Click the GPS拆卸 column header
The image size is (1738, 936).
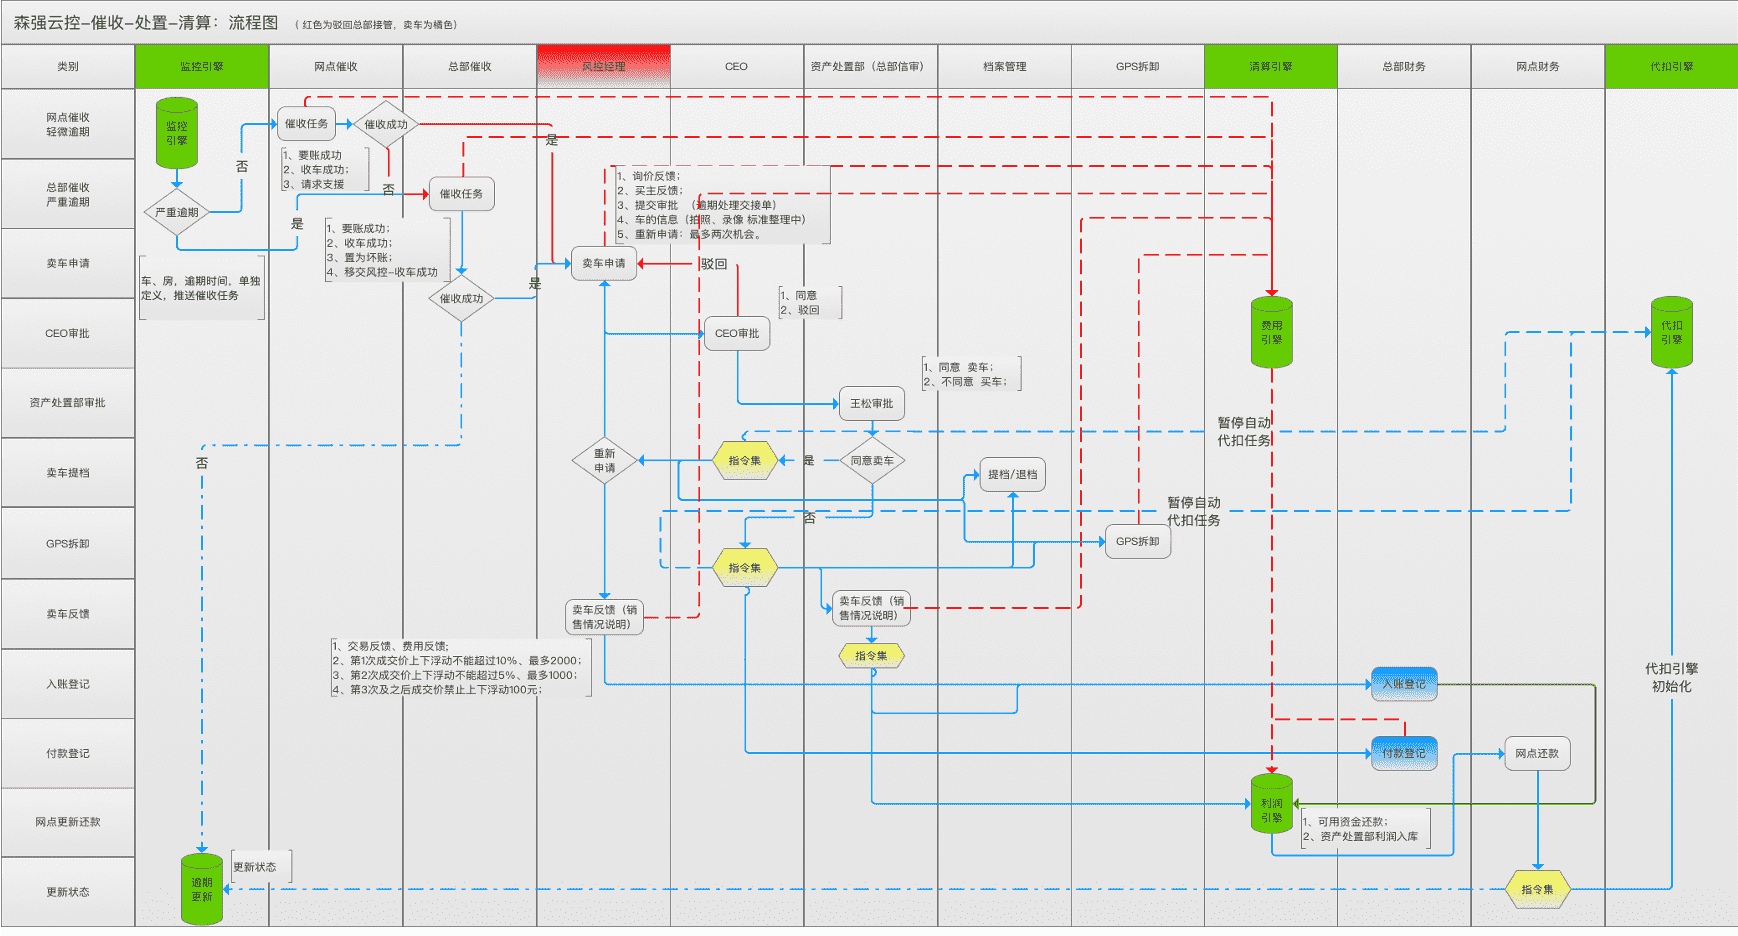1138,66
